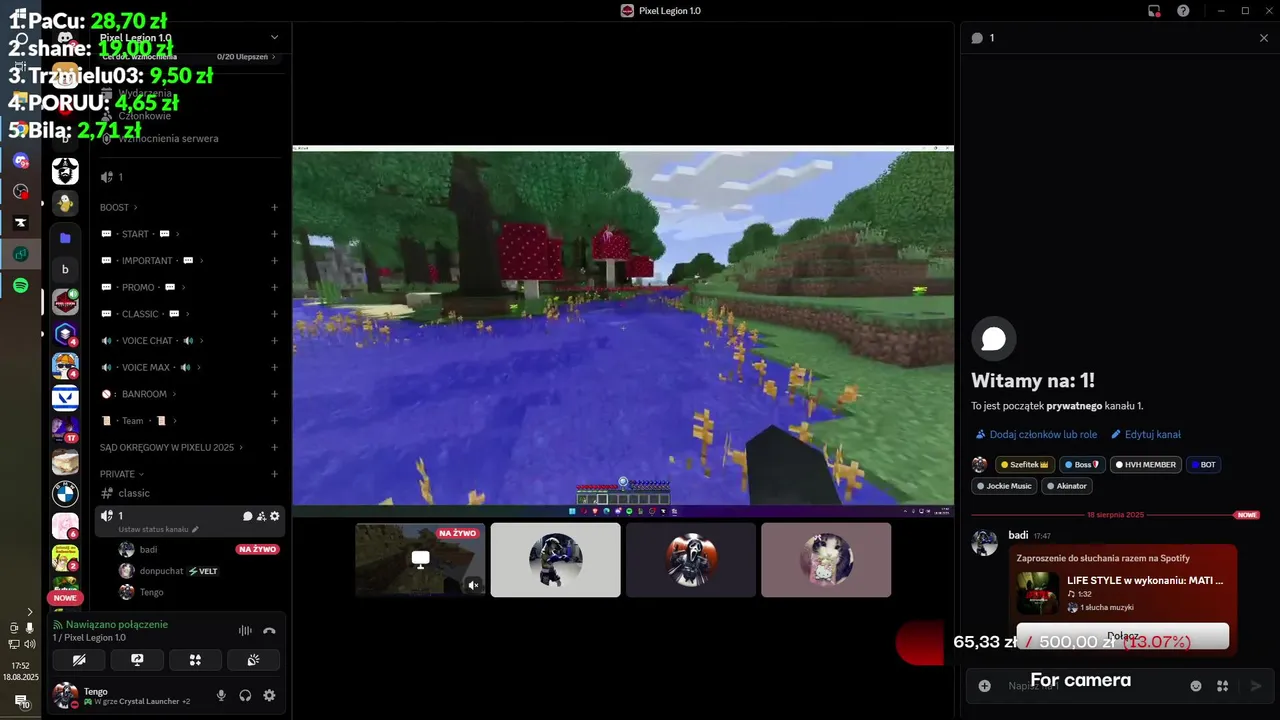Open the soundboard in the voice panel

253,660
